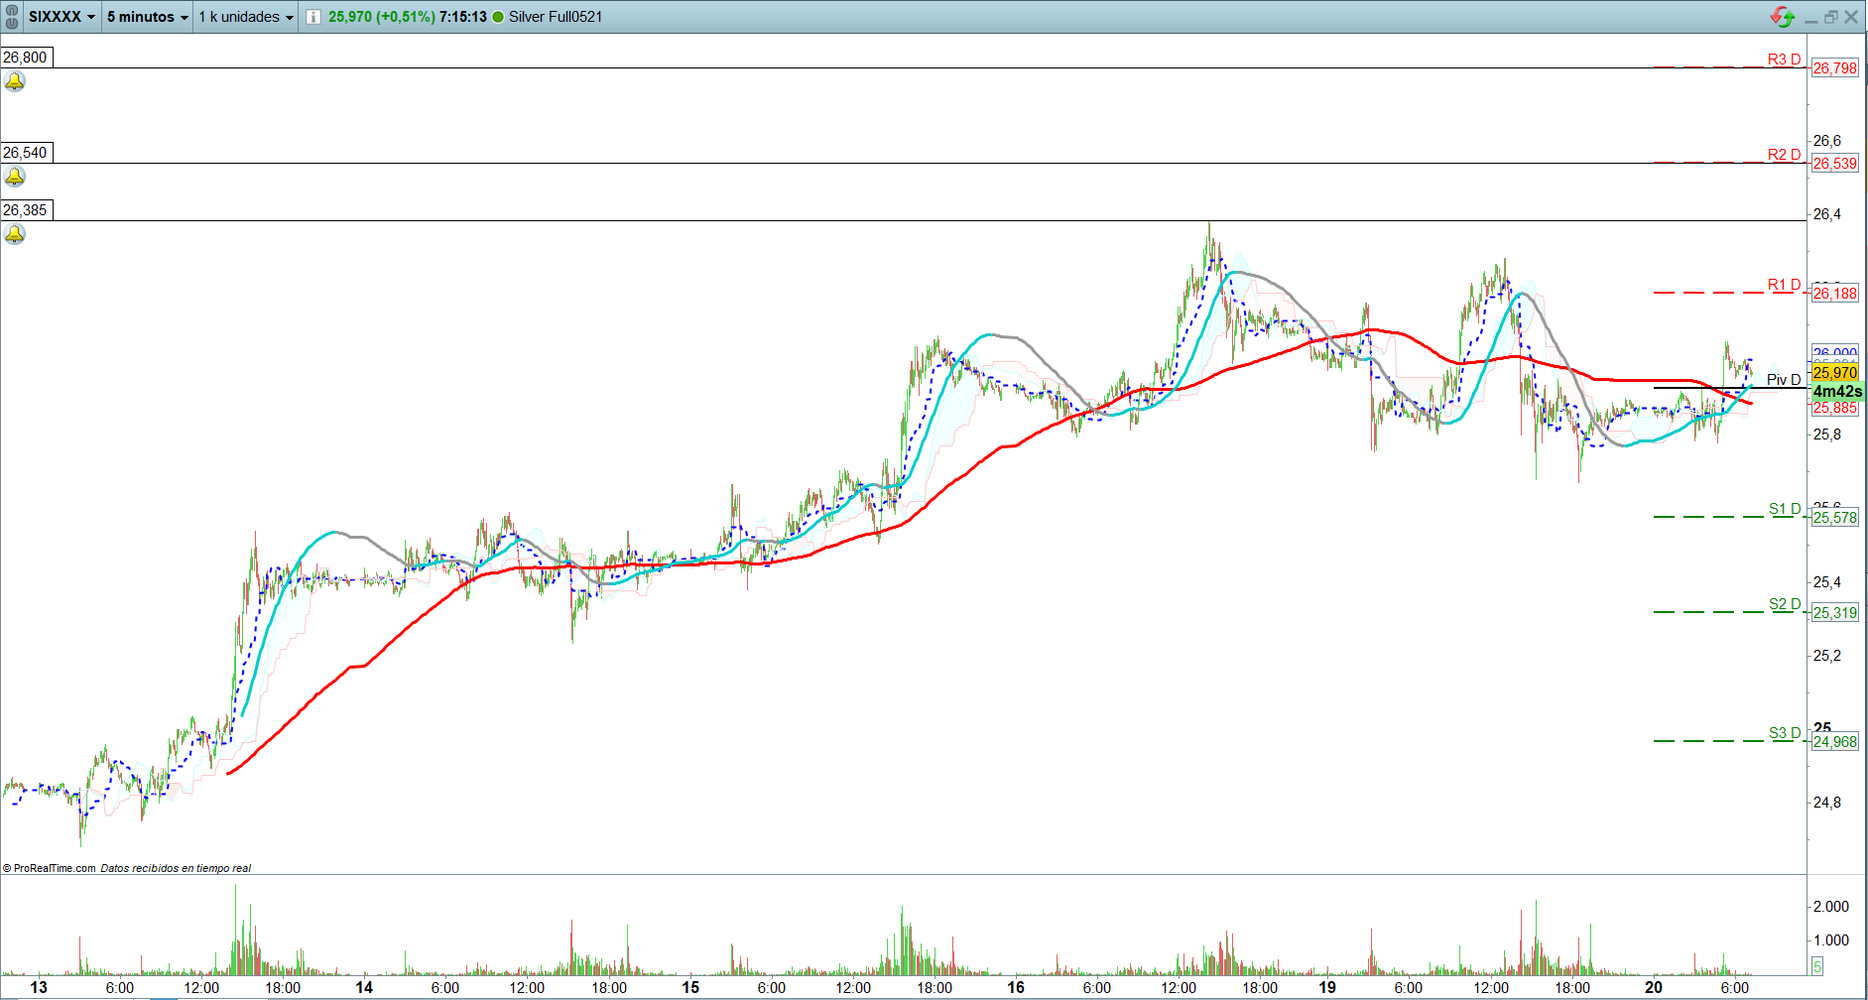Viewport: 1868px width, 1000px height.
Task: Click the 2.000 volume axis label
Action: [x=1831, y=907]
